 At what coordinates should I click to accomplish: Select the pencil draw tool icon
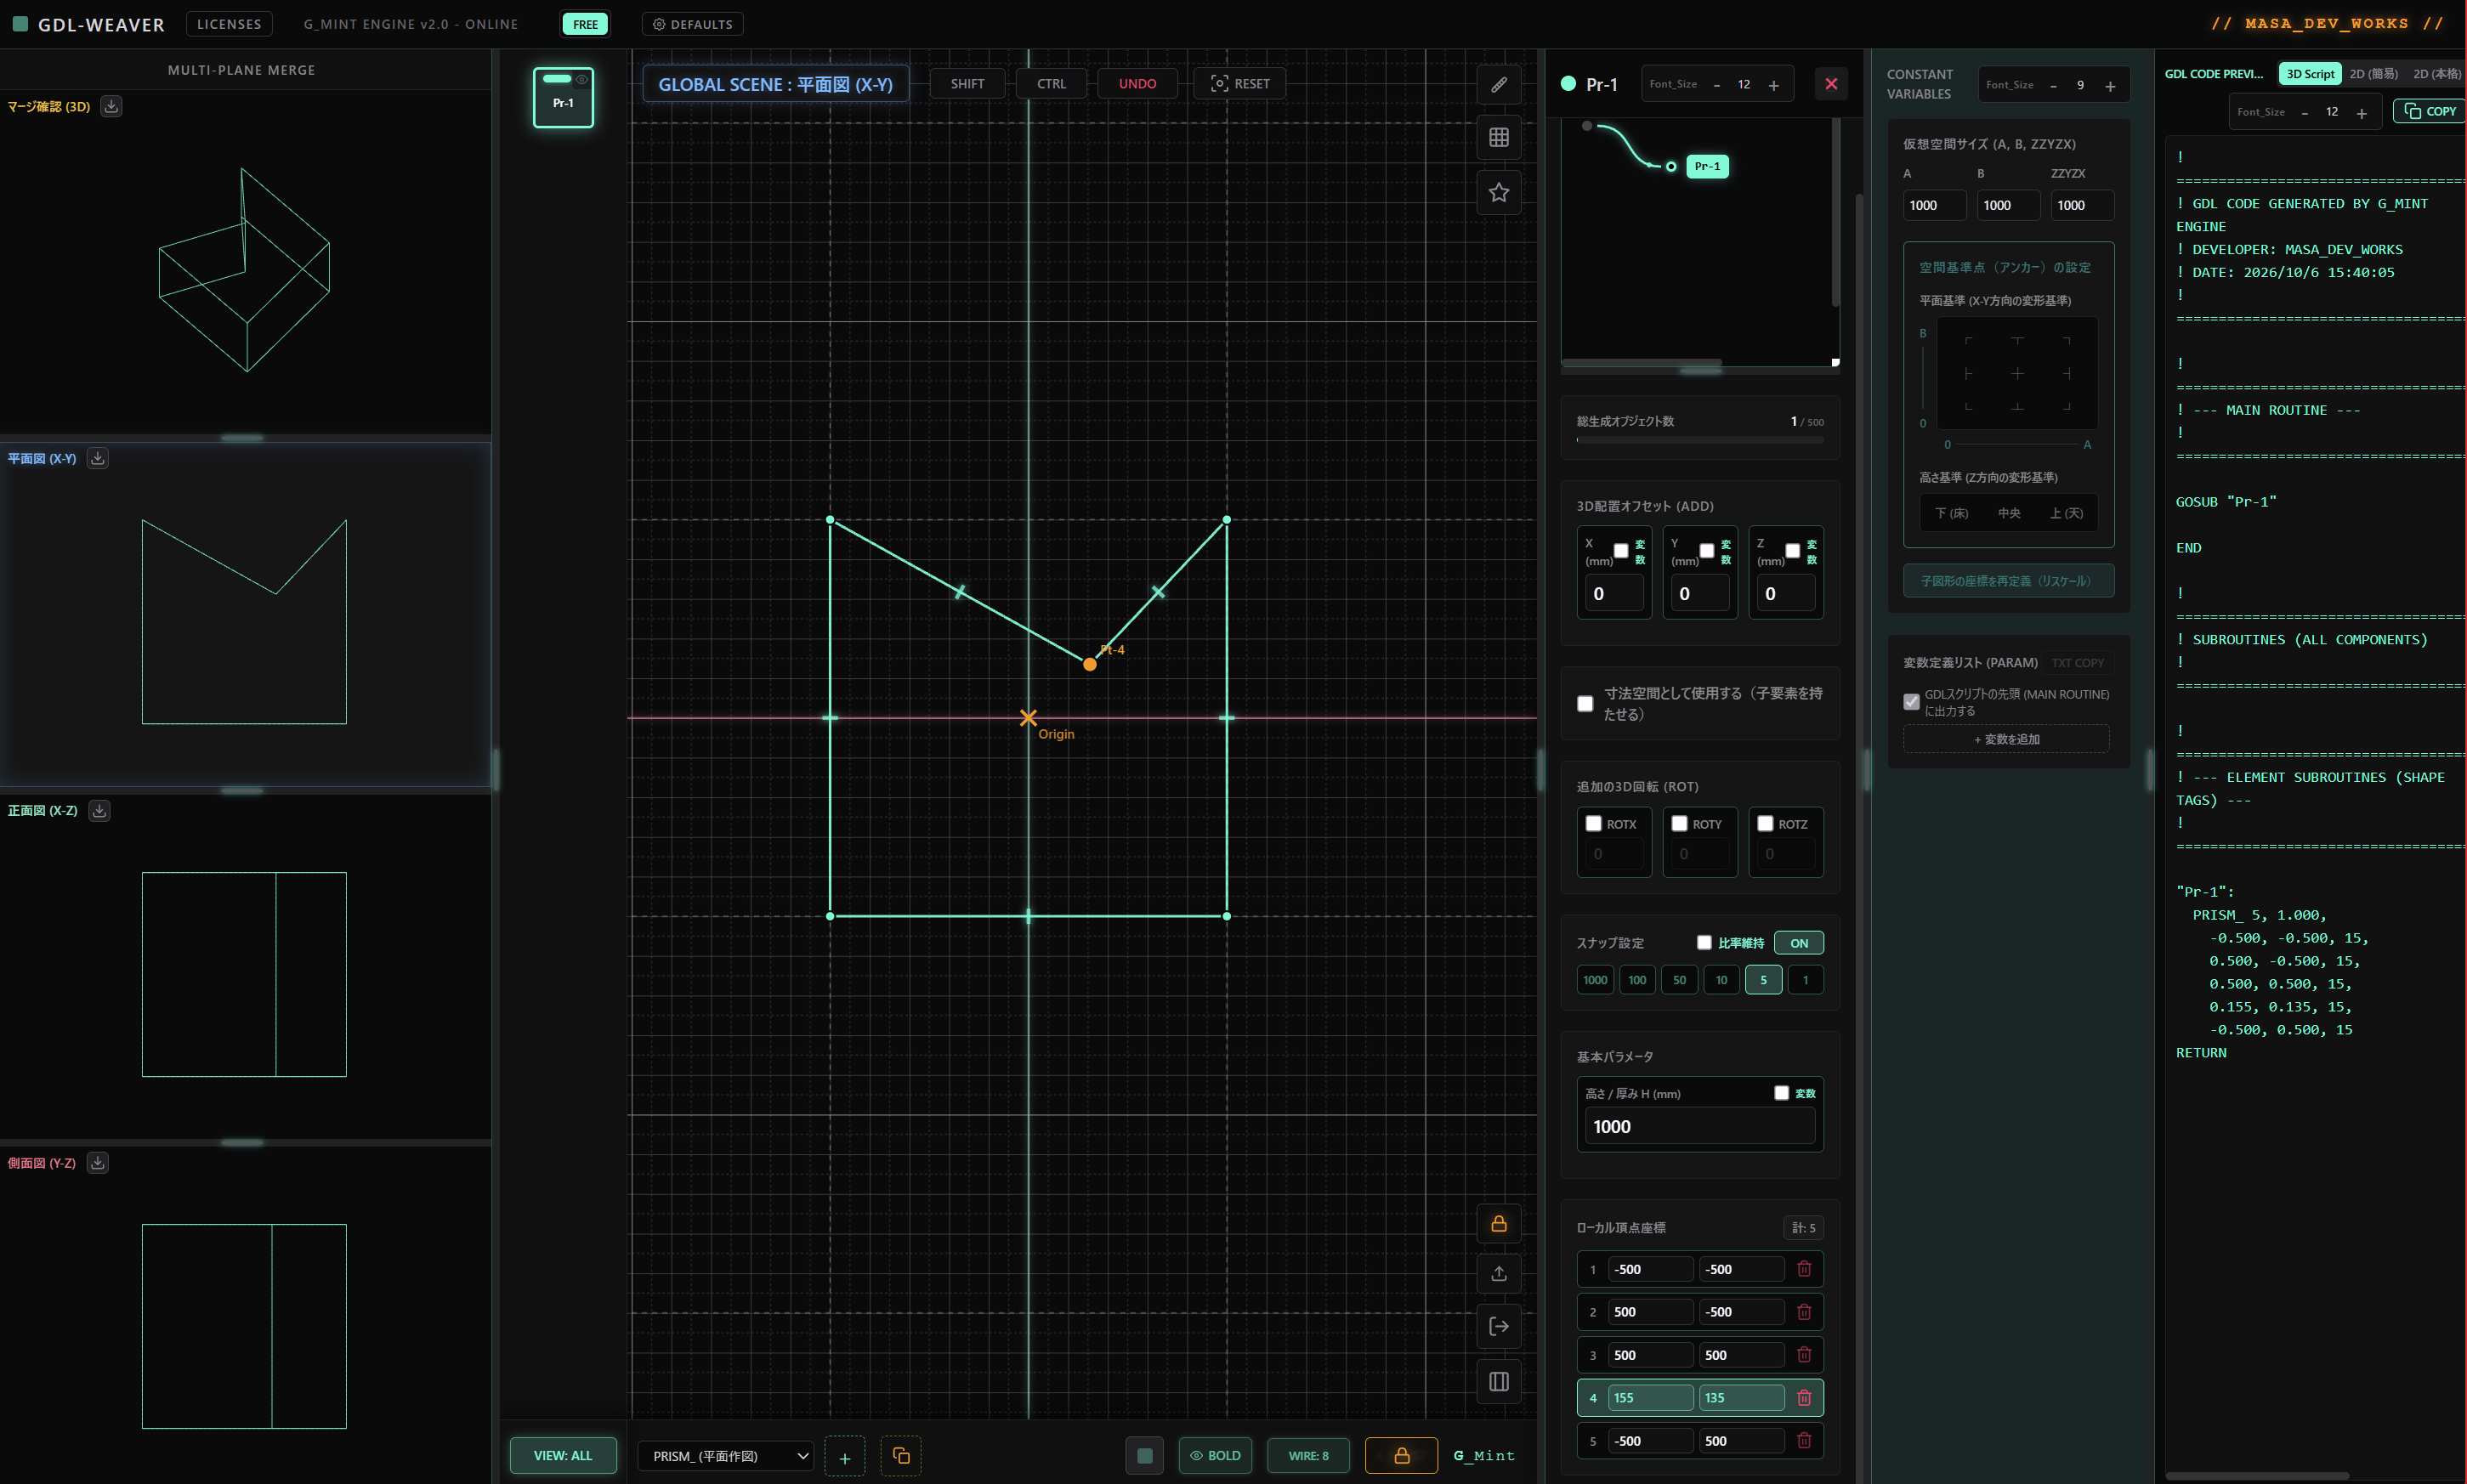[1498, 84]
